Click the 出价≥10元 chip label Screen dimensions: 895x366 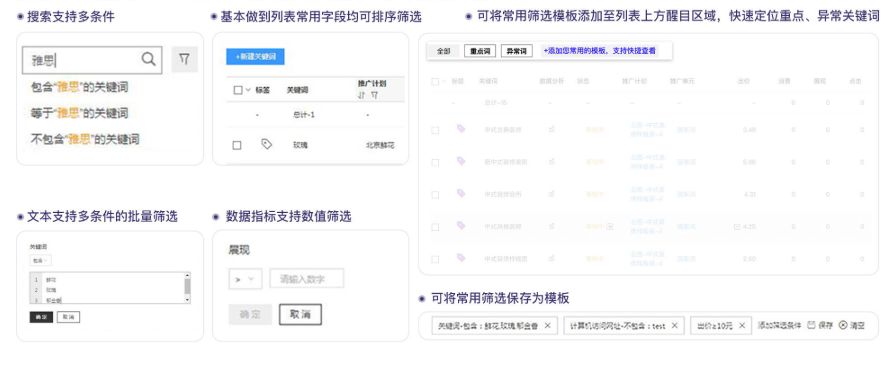[715, 326]
